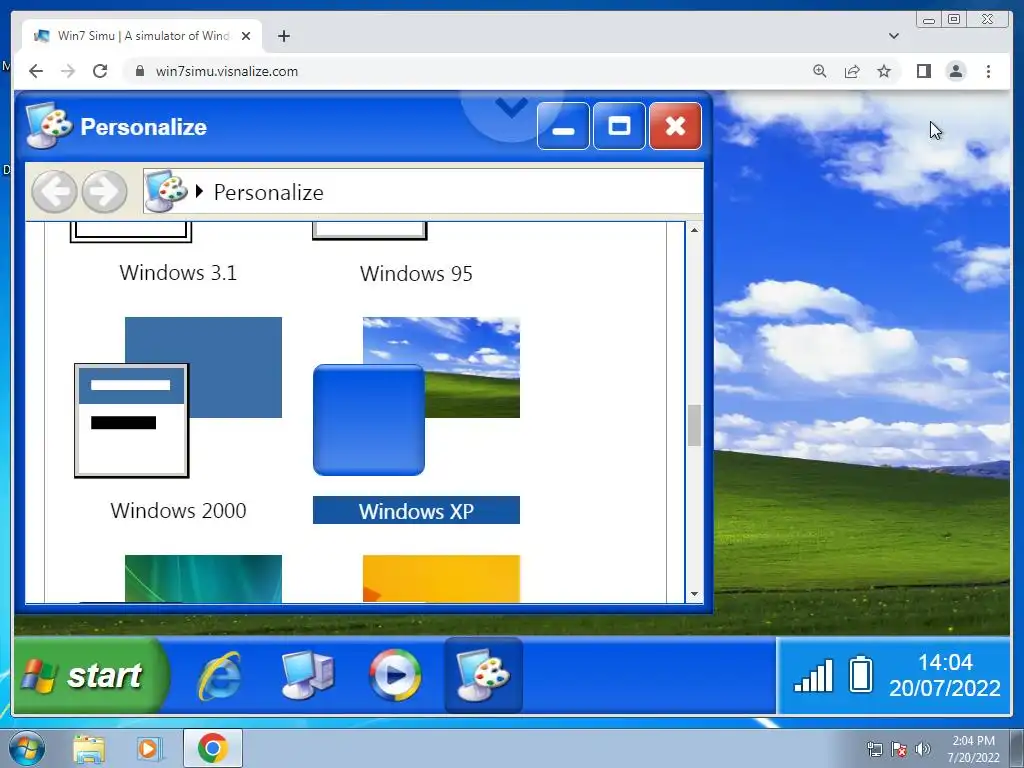
Task: Go back in Personalize window
Action: click(54, 192)
